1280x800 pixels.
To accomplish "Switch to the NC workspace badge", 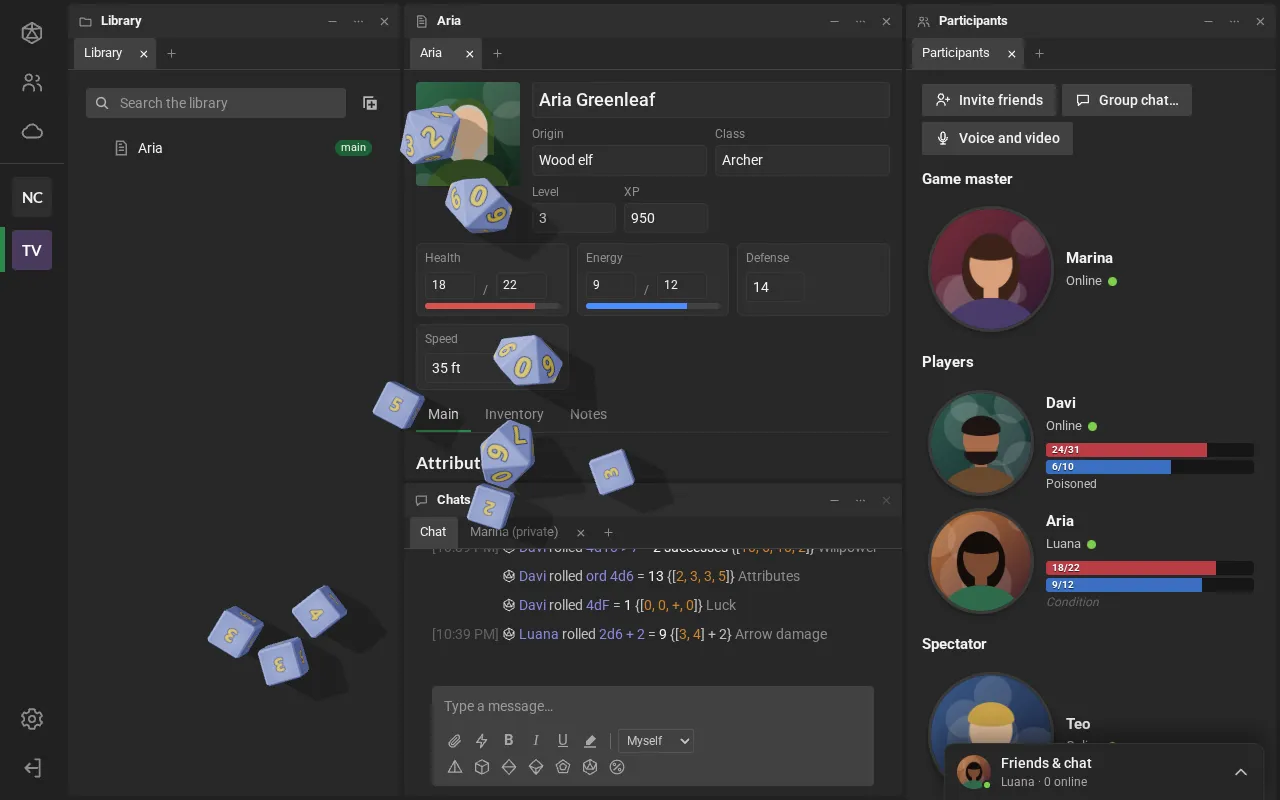I will click(32, 197).
